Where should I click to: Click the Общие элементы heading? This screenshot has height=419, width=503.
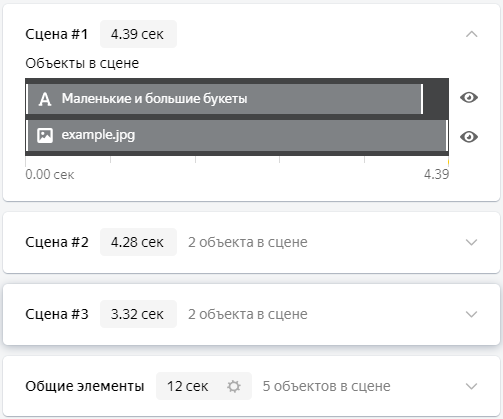coord(85,386)
